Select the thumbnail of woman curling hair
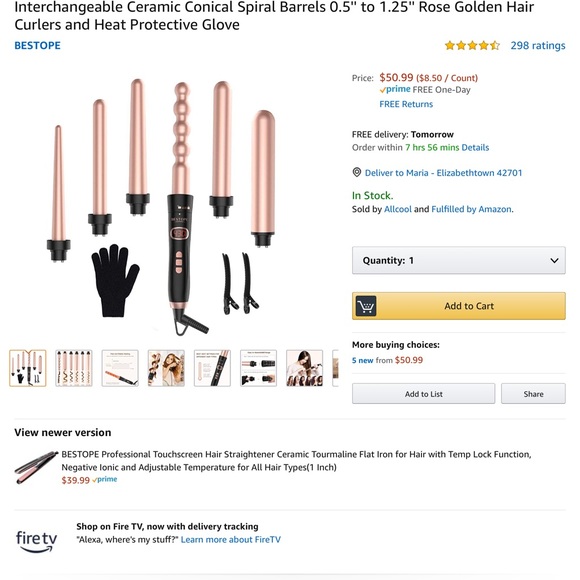Viewport: 580px width, 580px height. point(304,368)
